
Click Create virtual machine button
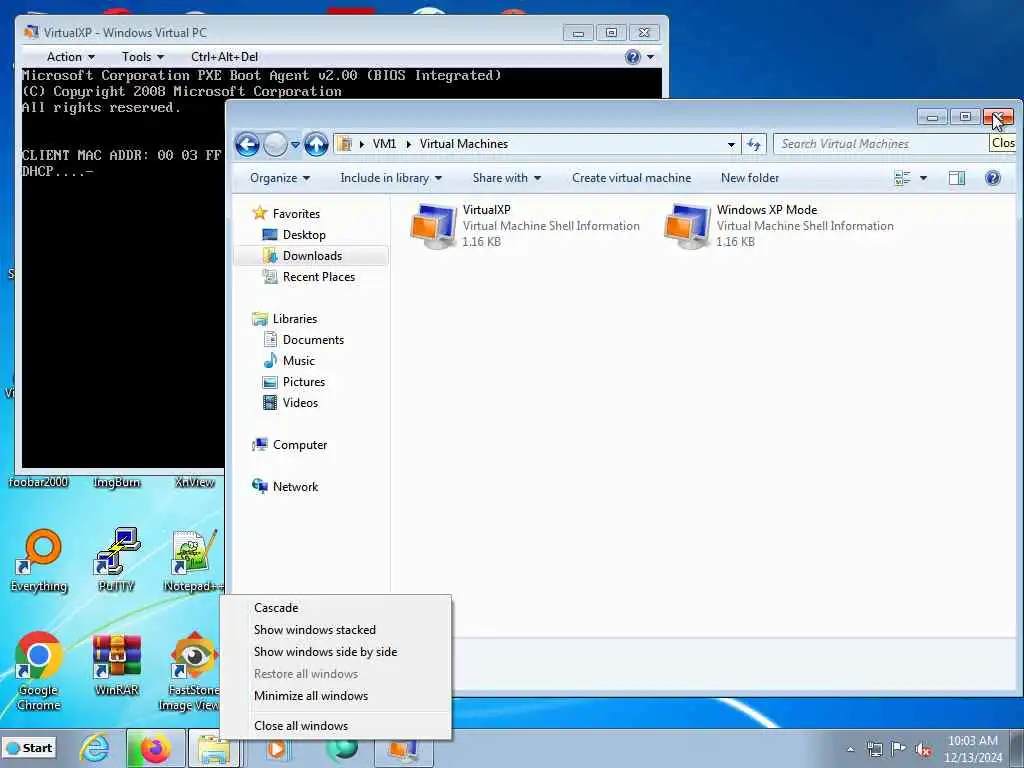tap(632, 178)
